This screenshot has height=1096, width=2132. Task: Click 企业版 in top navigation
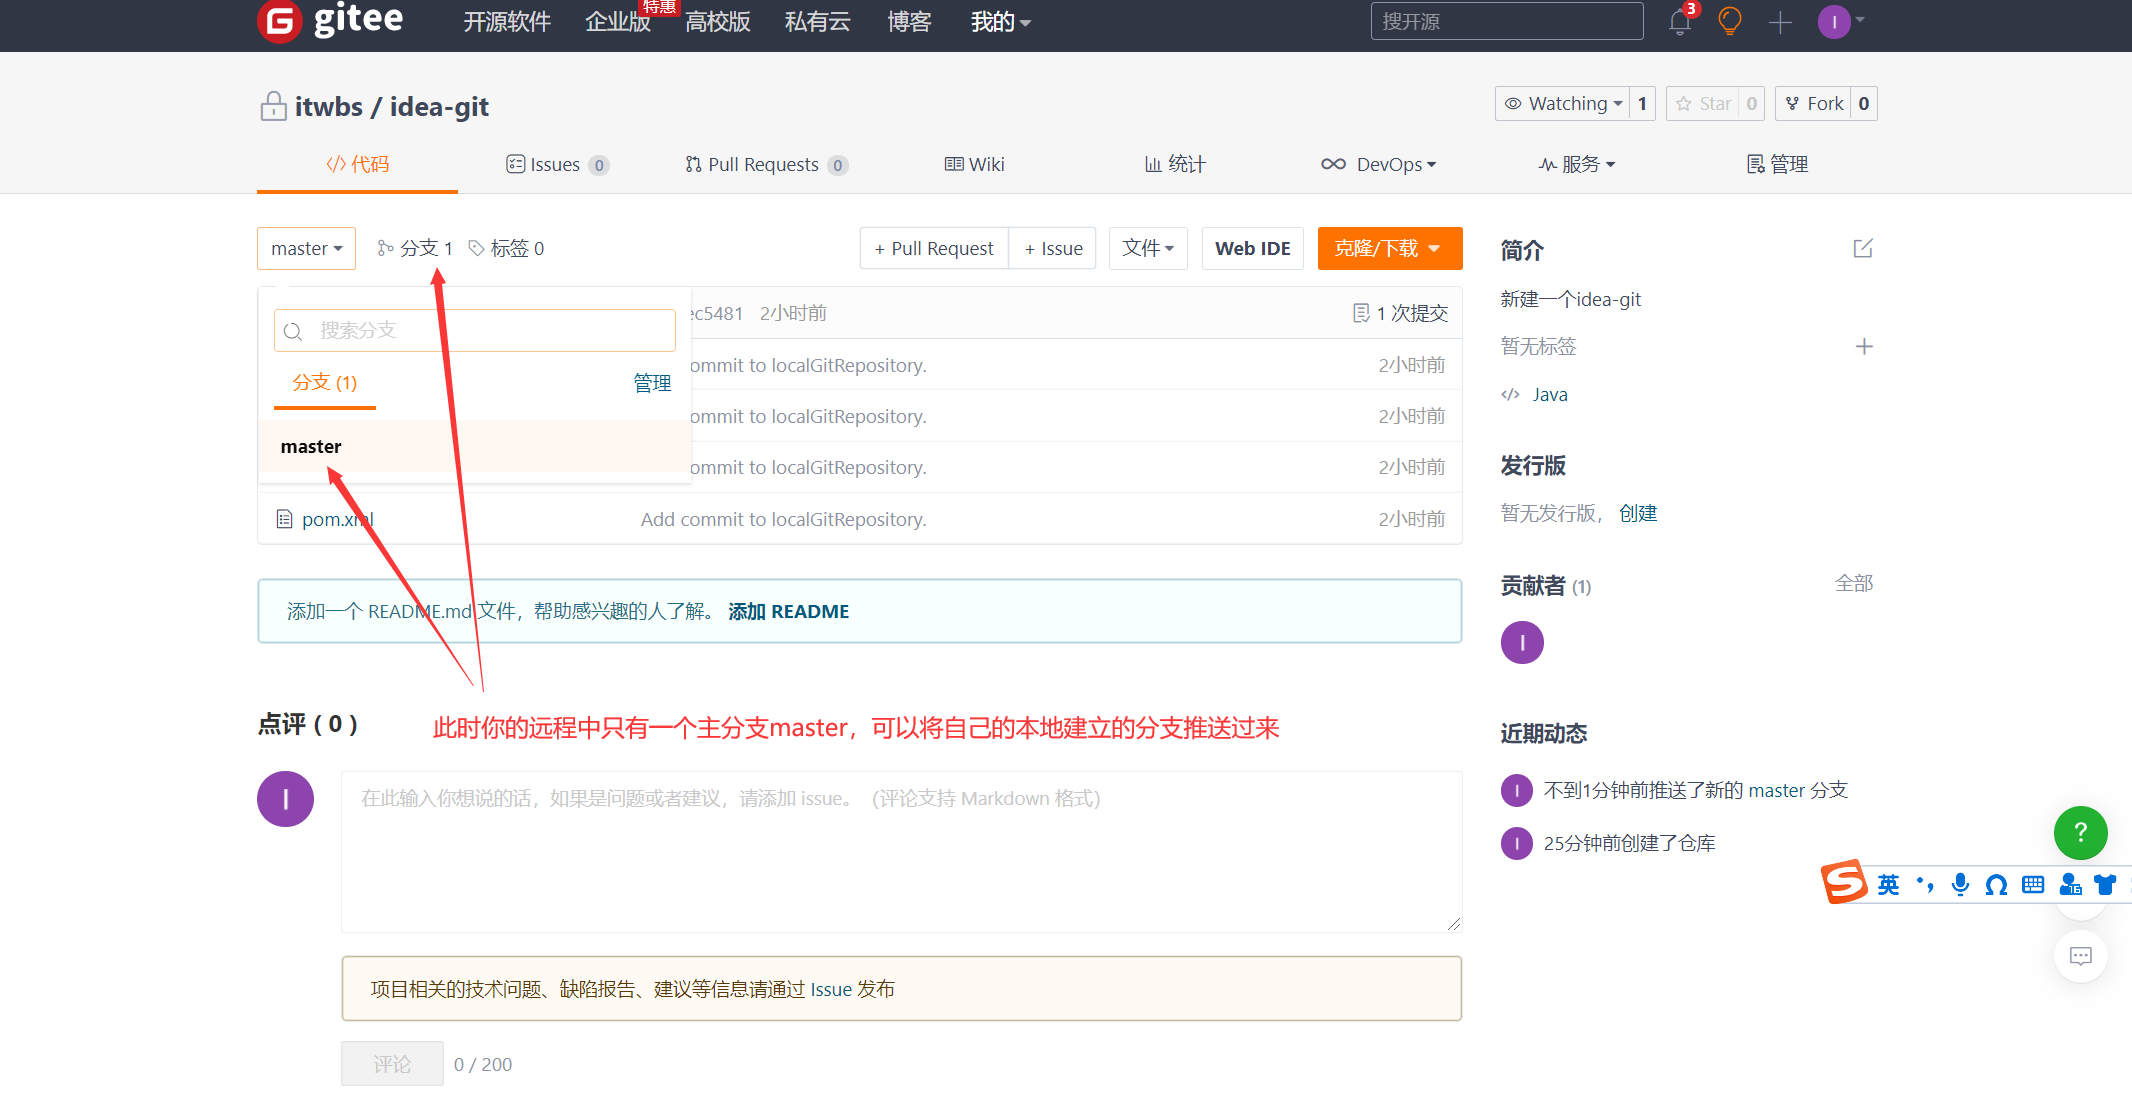[x=618, y=22]
